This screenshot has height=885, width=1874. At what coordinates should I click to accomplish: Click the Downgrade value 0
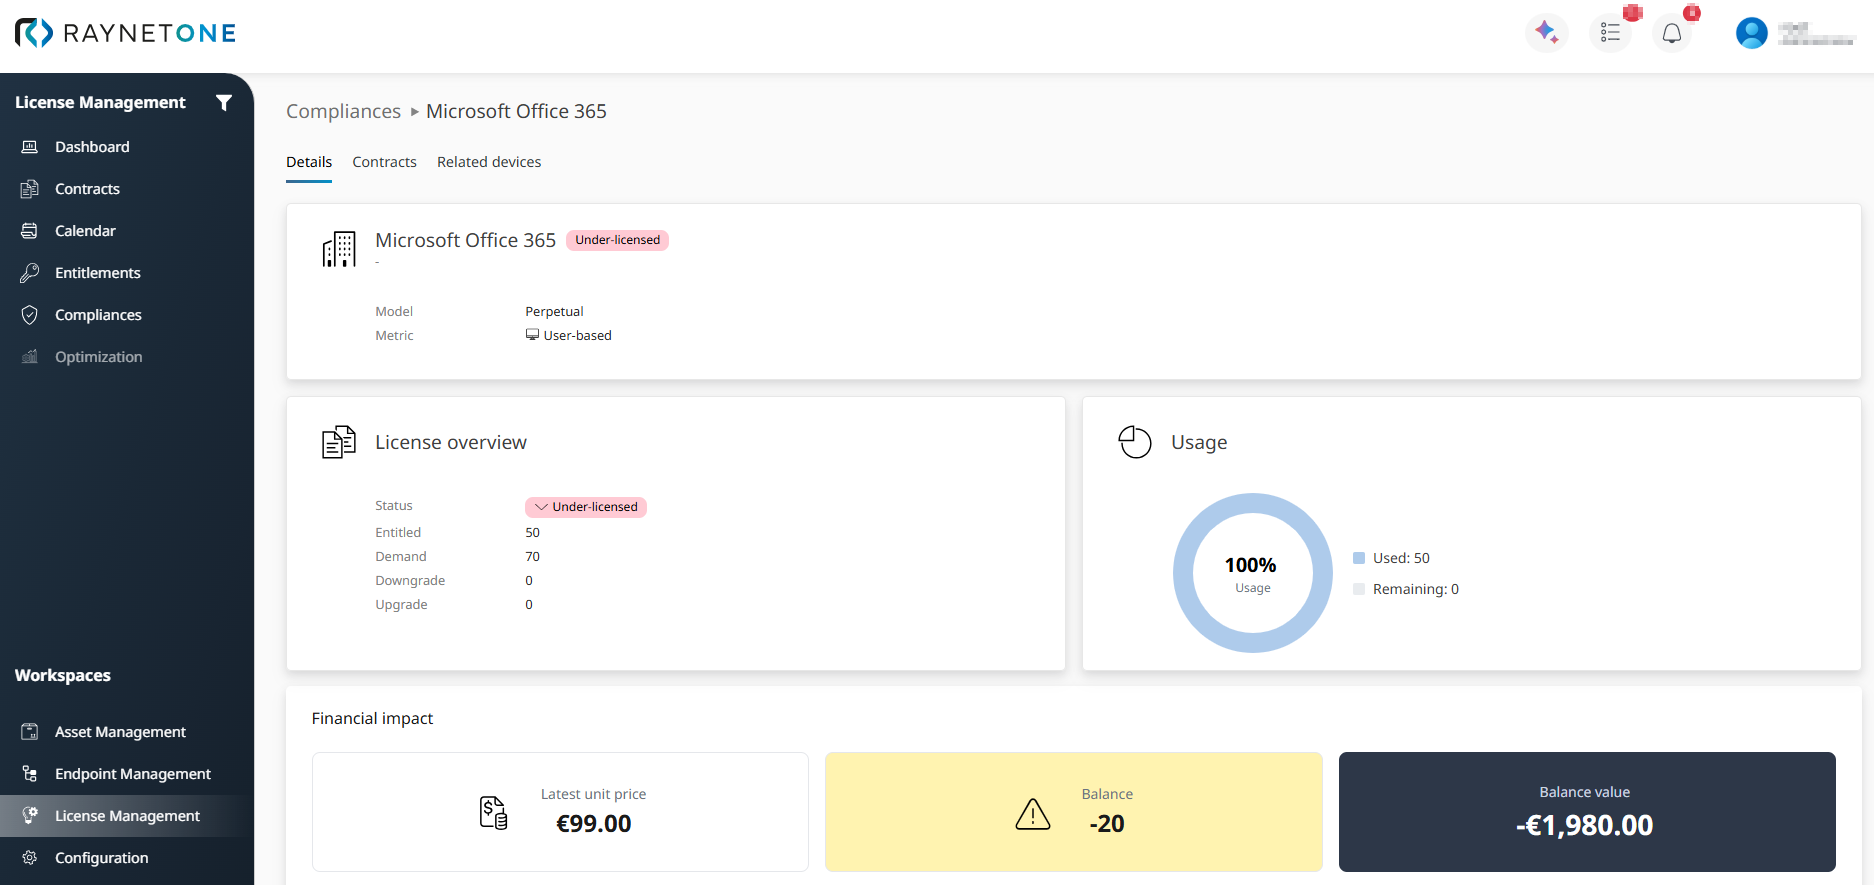tap(529, 581)
